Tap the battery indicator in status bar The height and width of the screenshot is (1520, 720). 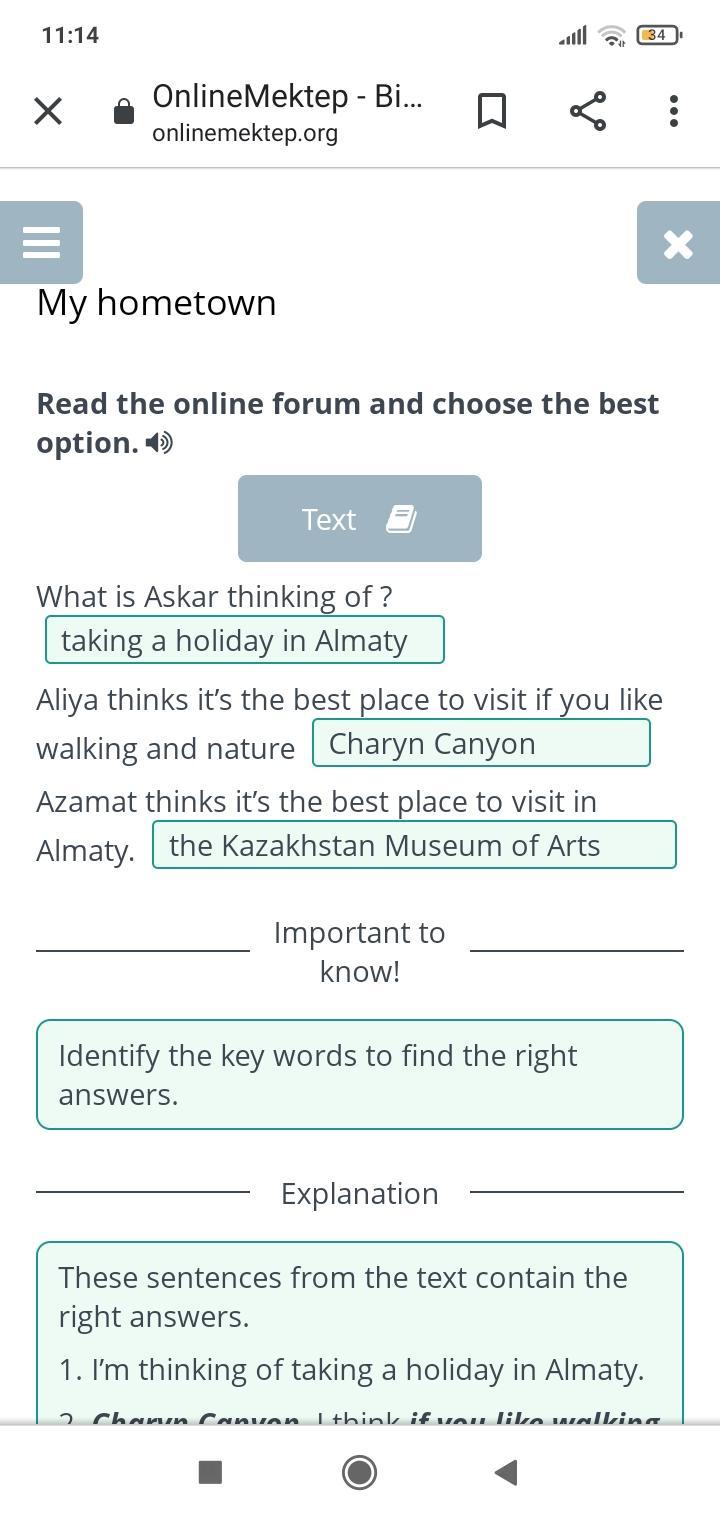tap(658, 35)
